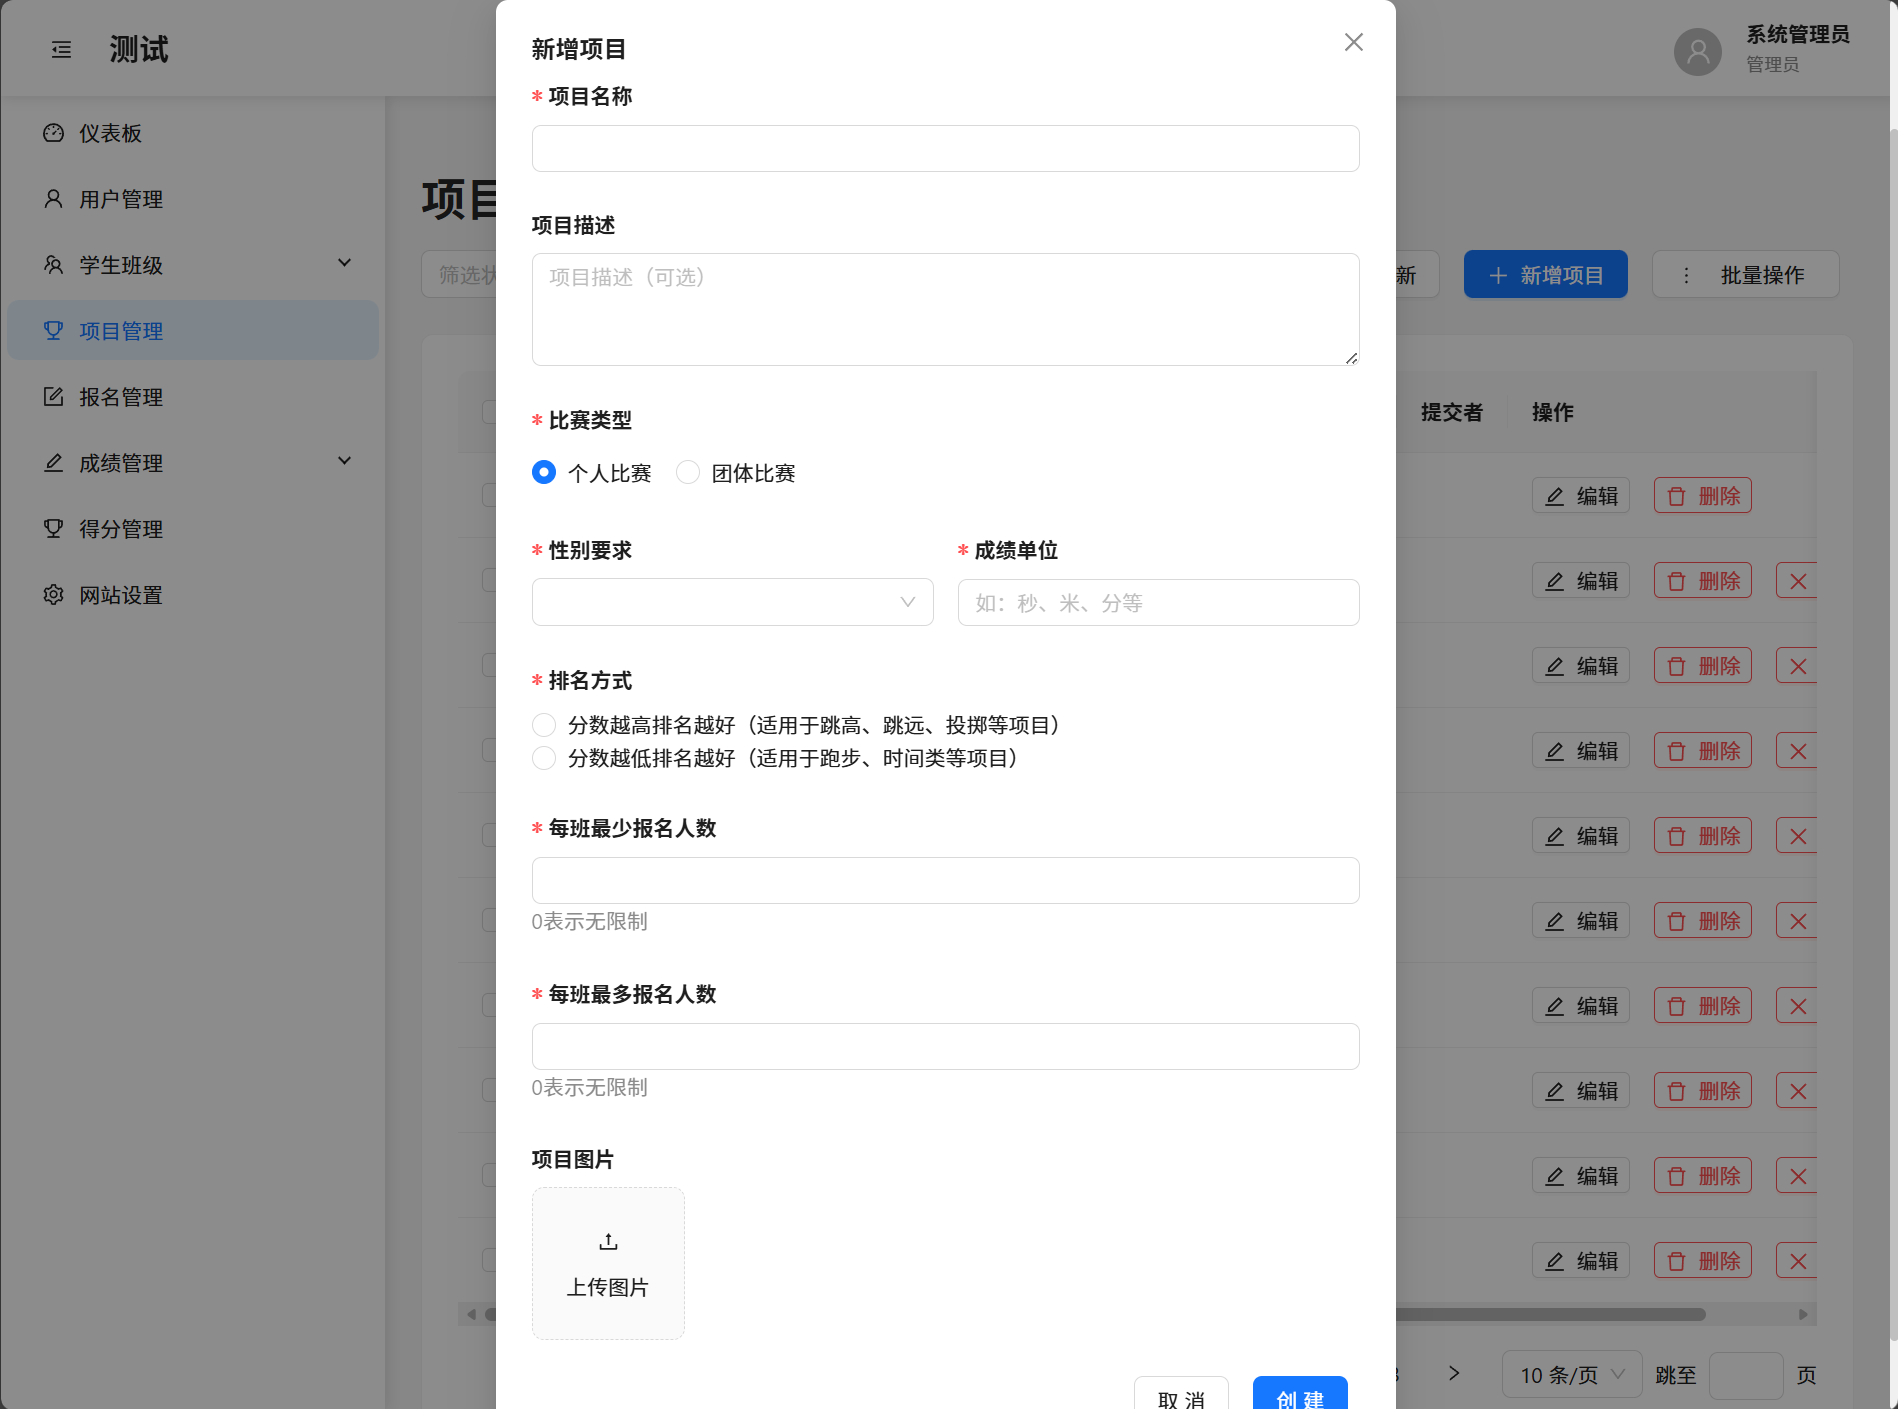1898x1409 pixels.
Task: Choose 分数越低排名越好 ranking option
Action: (x=544, y=758)
